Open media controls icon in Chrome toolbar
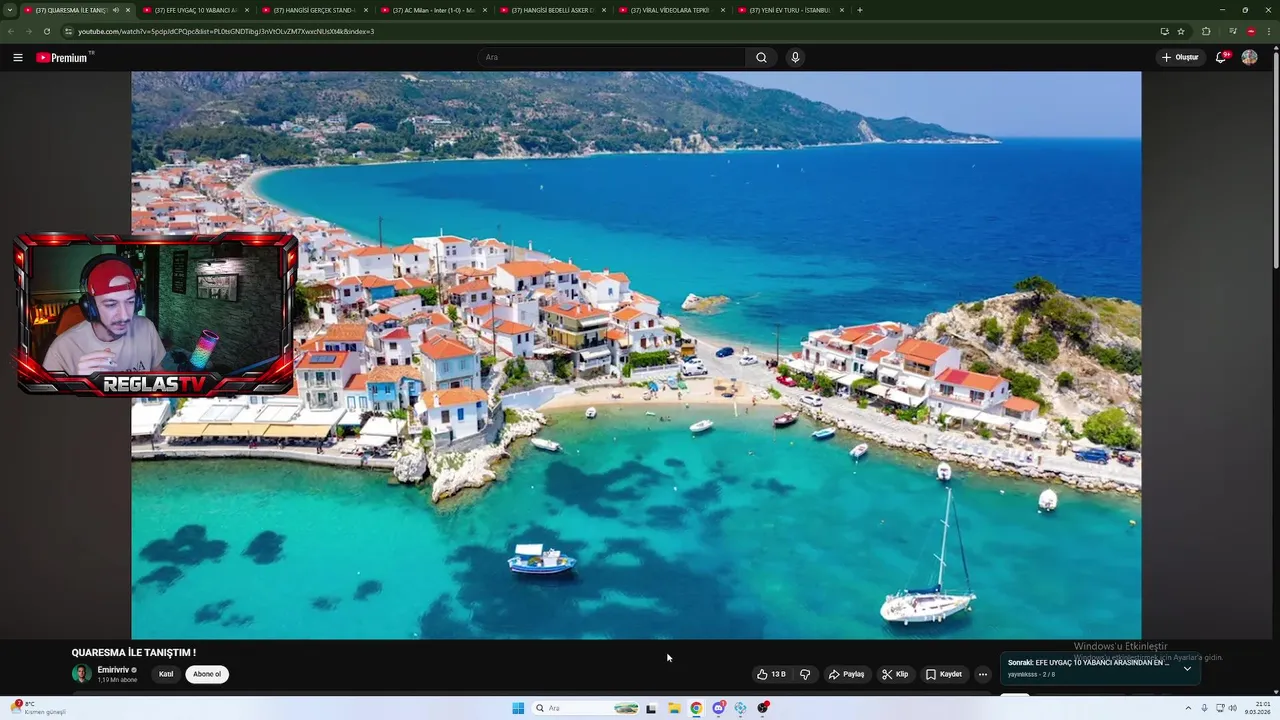1280x720 pixels. pos(1232,31)
